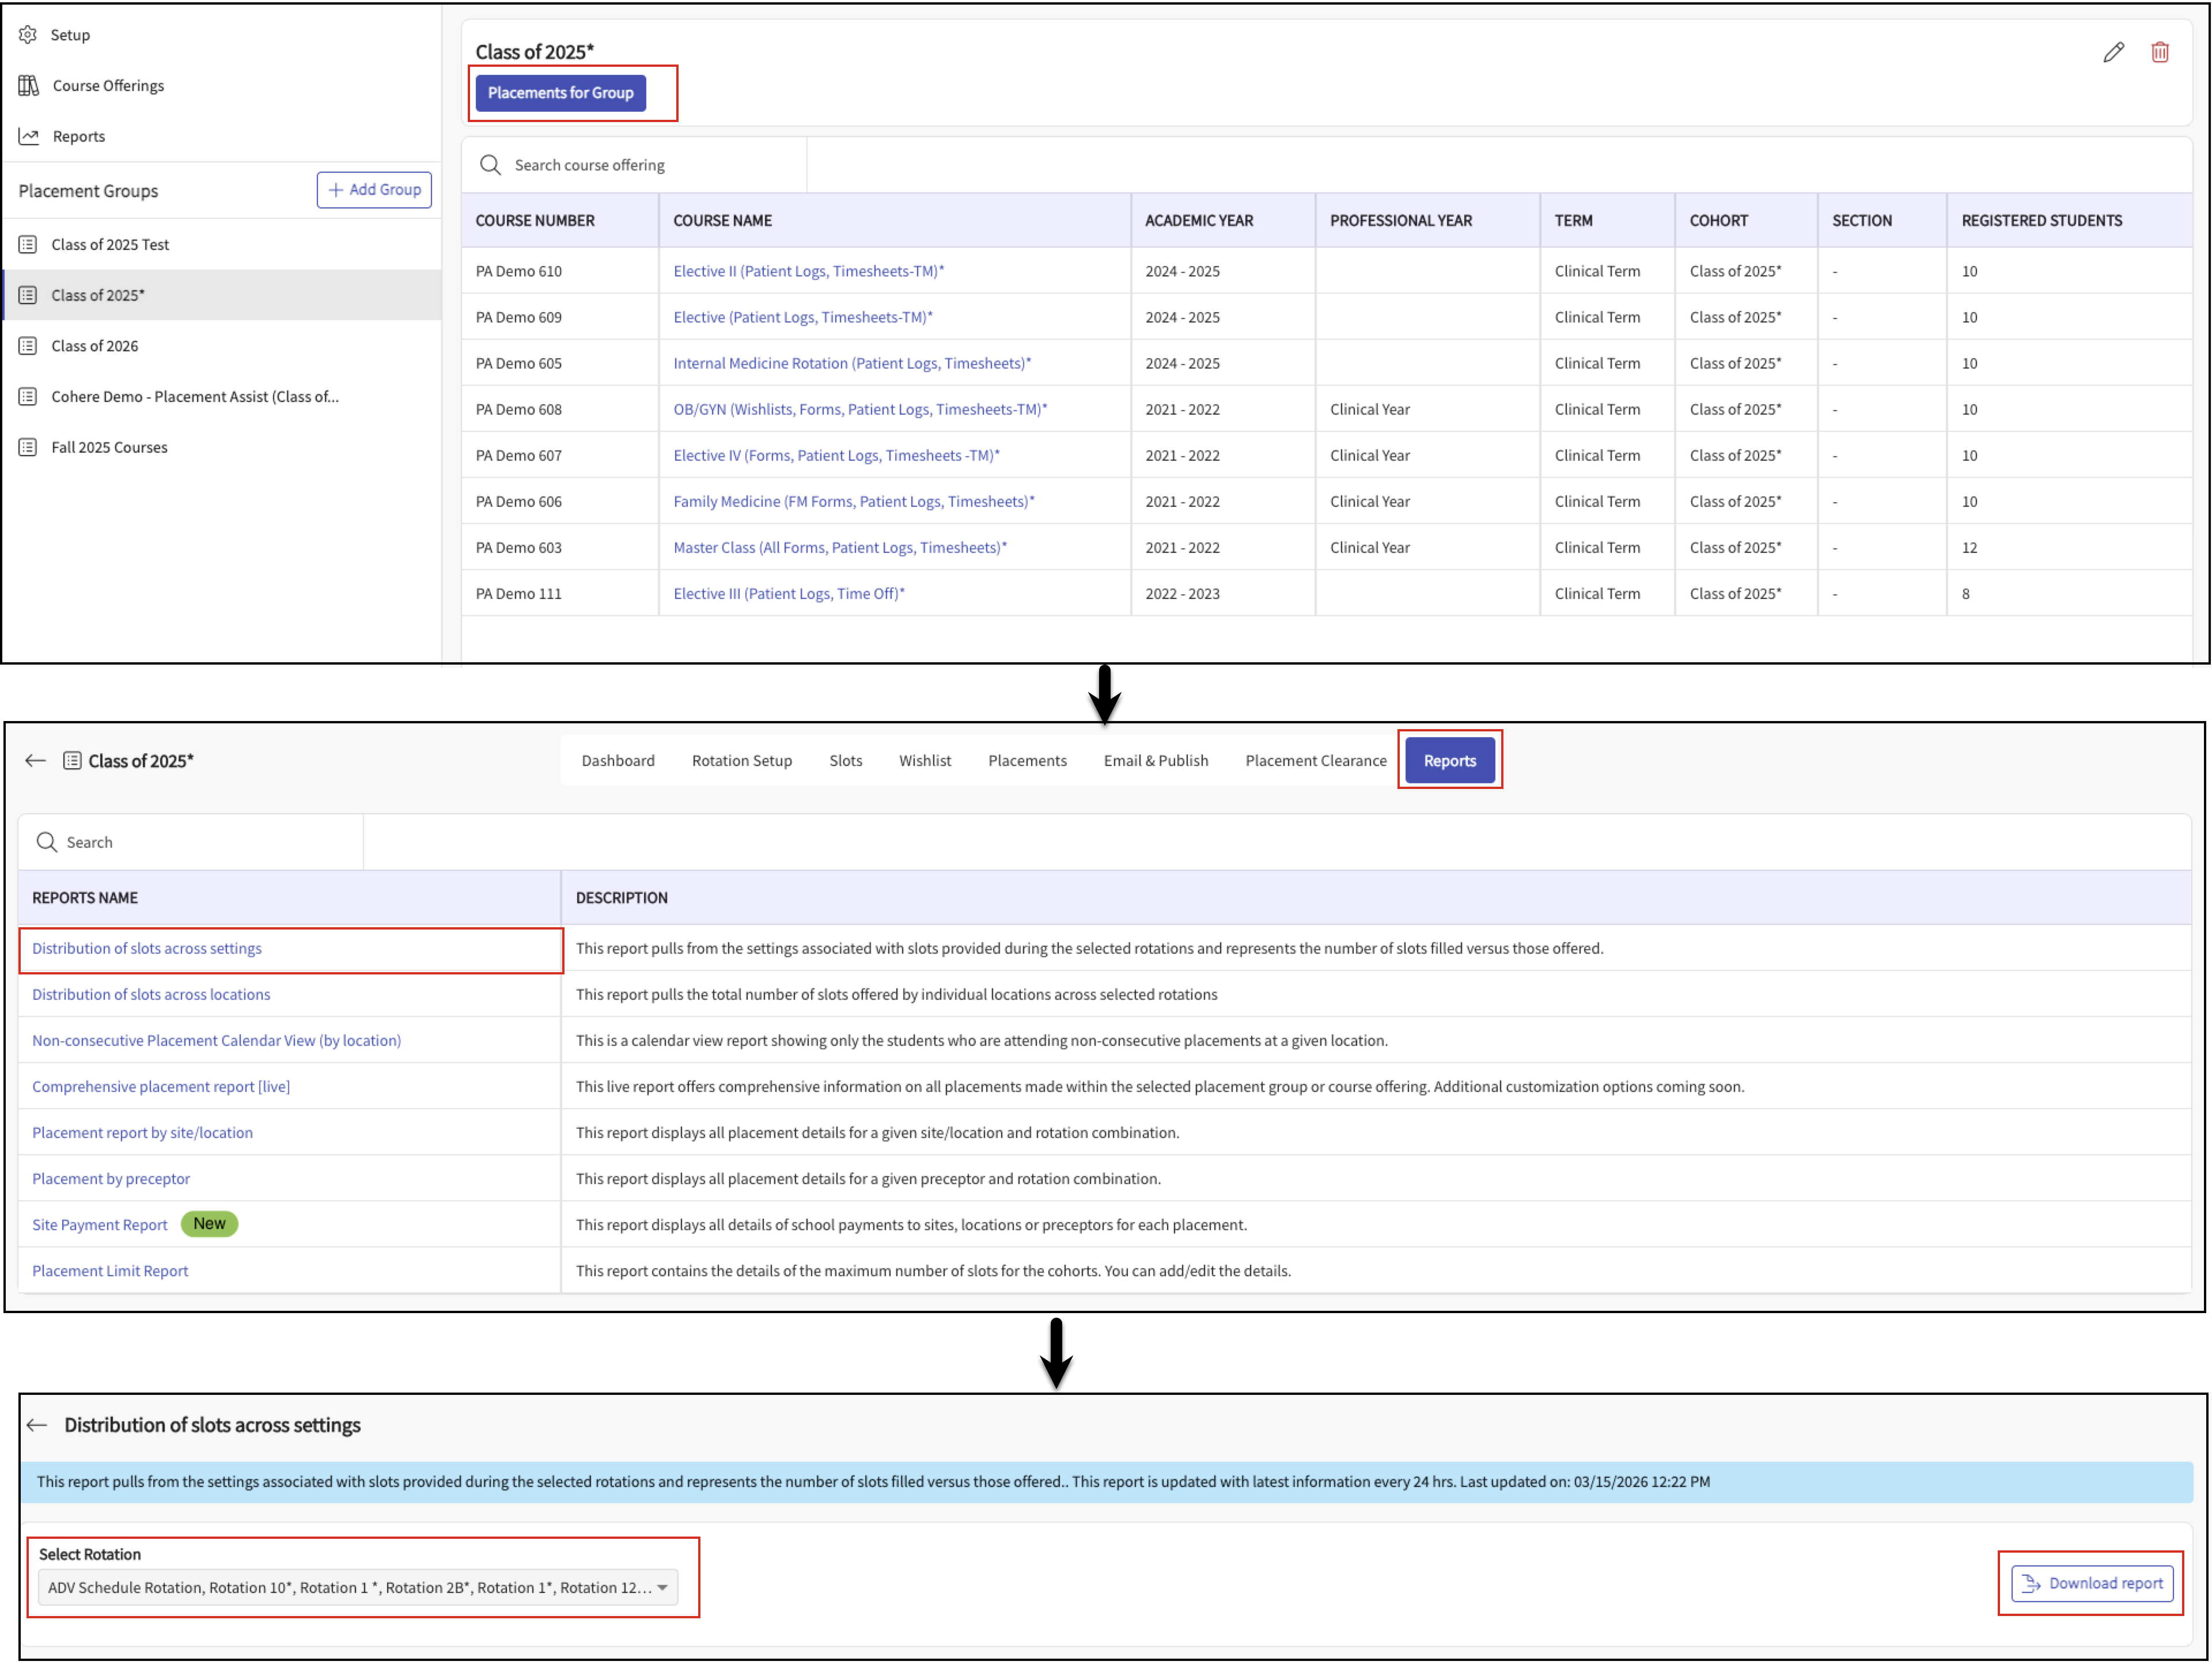The height and width of the screenshot is (1669, 2212).
Task: Click the Download report button
Action: [2092, 1583]
